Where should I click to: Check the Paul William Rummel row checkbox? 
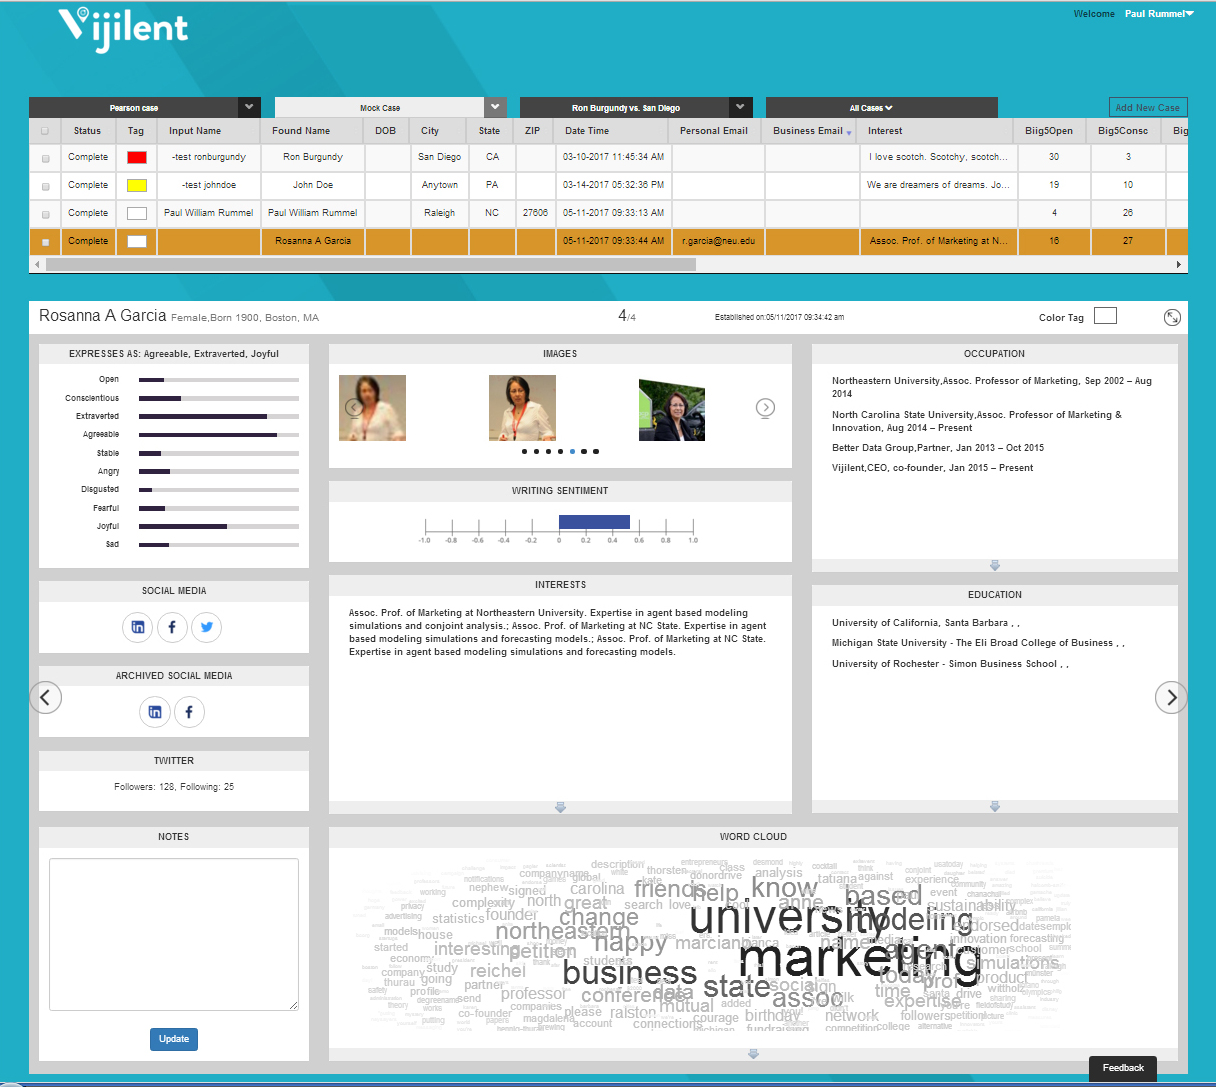pos(45,214)
